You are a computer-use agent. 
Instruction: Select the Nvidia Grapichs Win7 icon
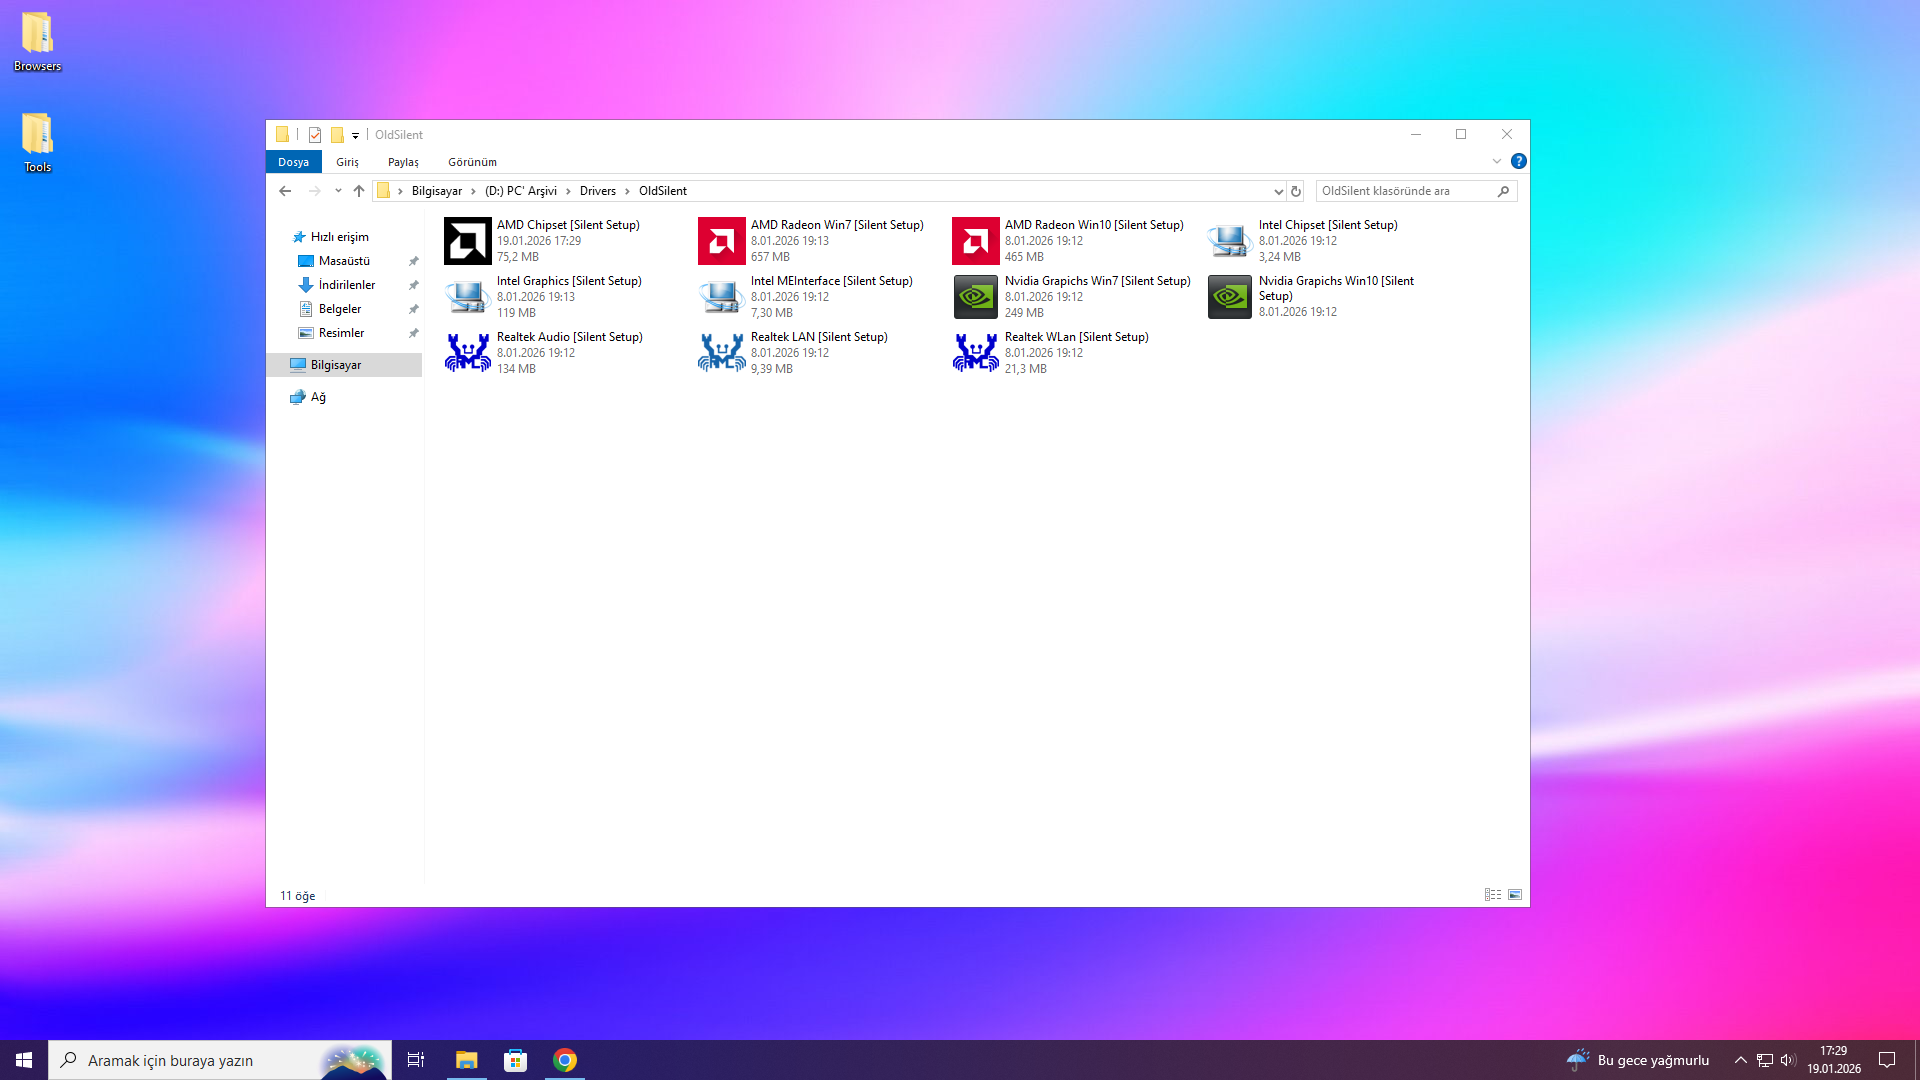pos(976,297)
